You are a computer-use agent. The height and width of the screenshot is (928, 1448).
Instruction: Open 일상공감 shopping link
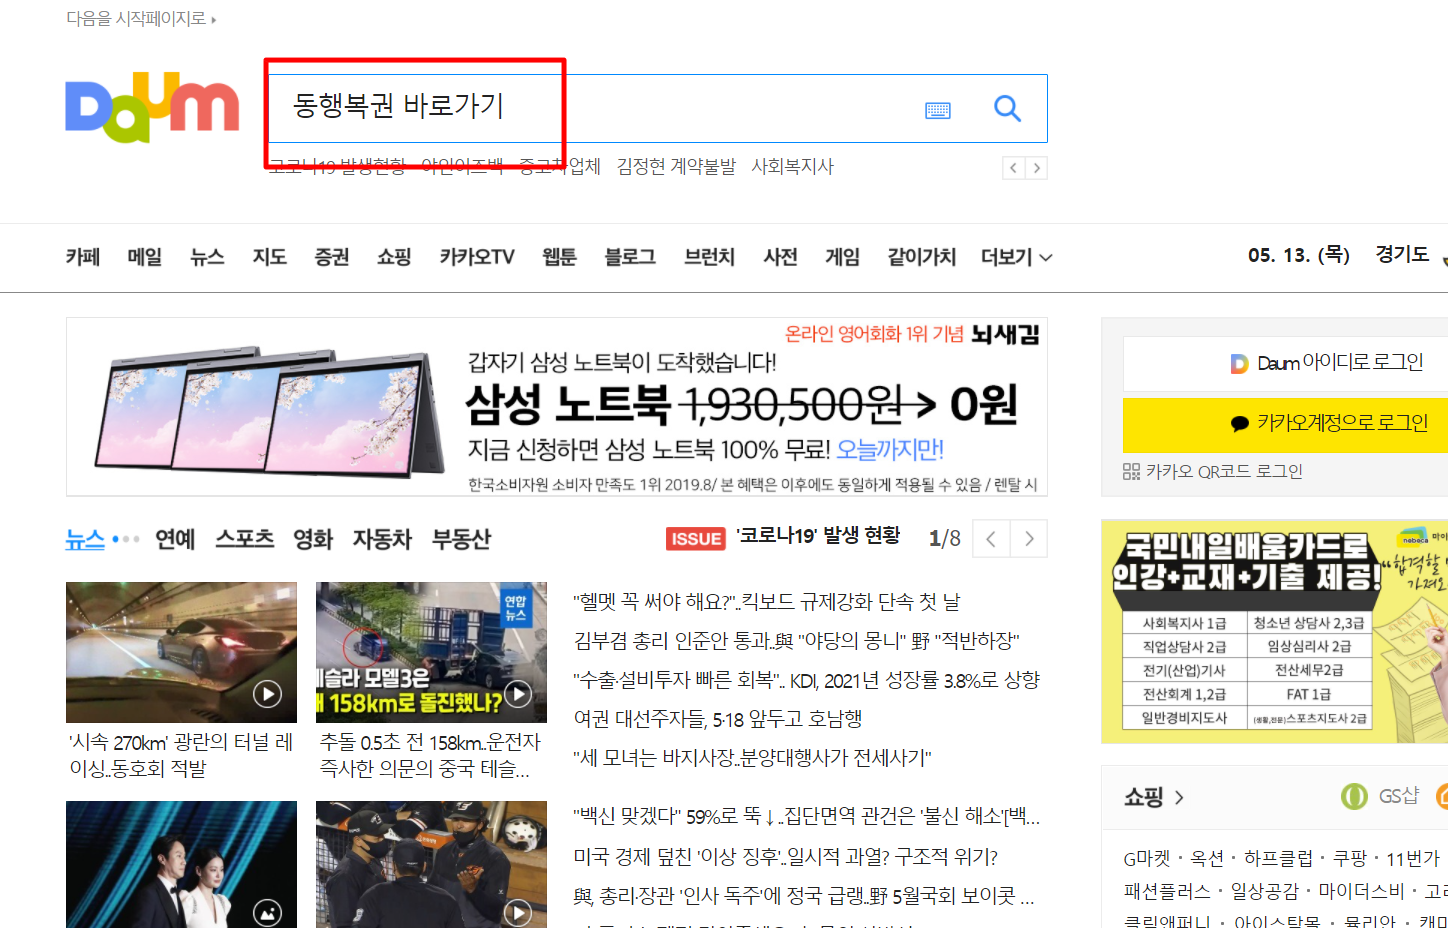[x=1264, y=891]
